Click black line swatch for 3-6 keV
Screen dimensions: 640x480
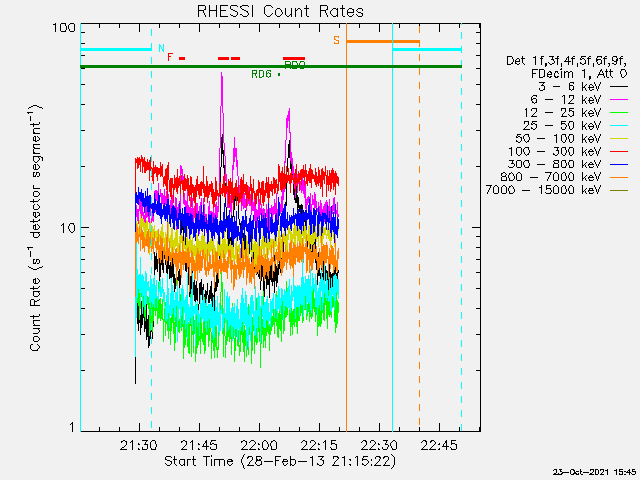(619, 87)
